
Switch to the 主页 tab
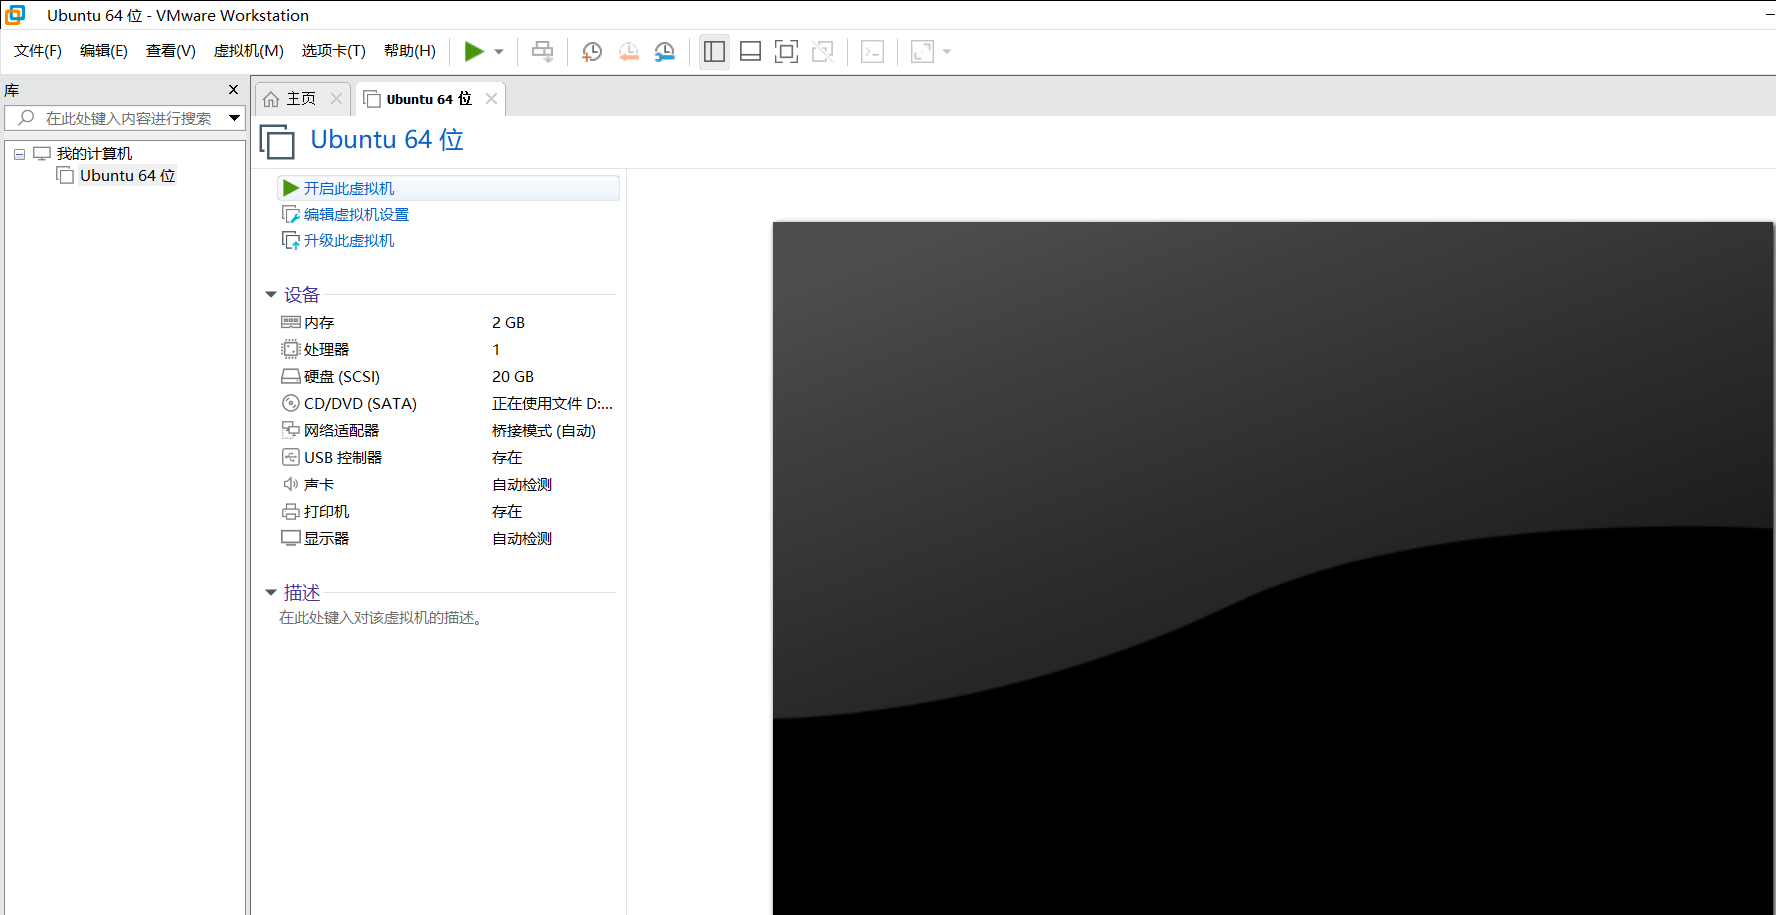pyautogui.click(x=301, y=99)
